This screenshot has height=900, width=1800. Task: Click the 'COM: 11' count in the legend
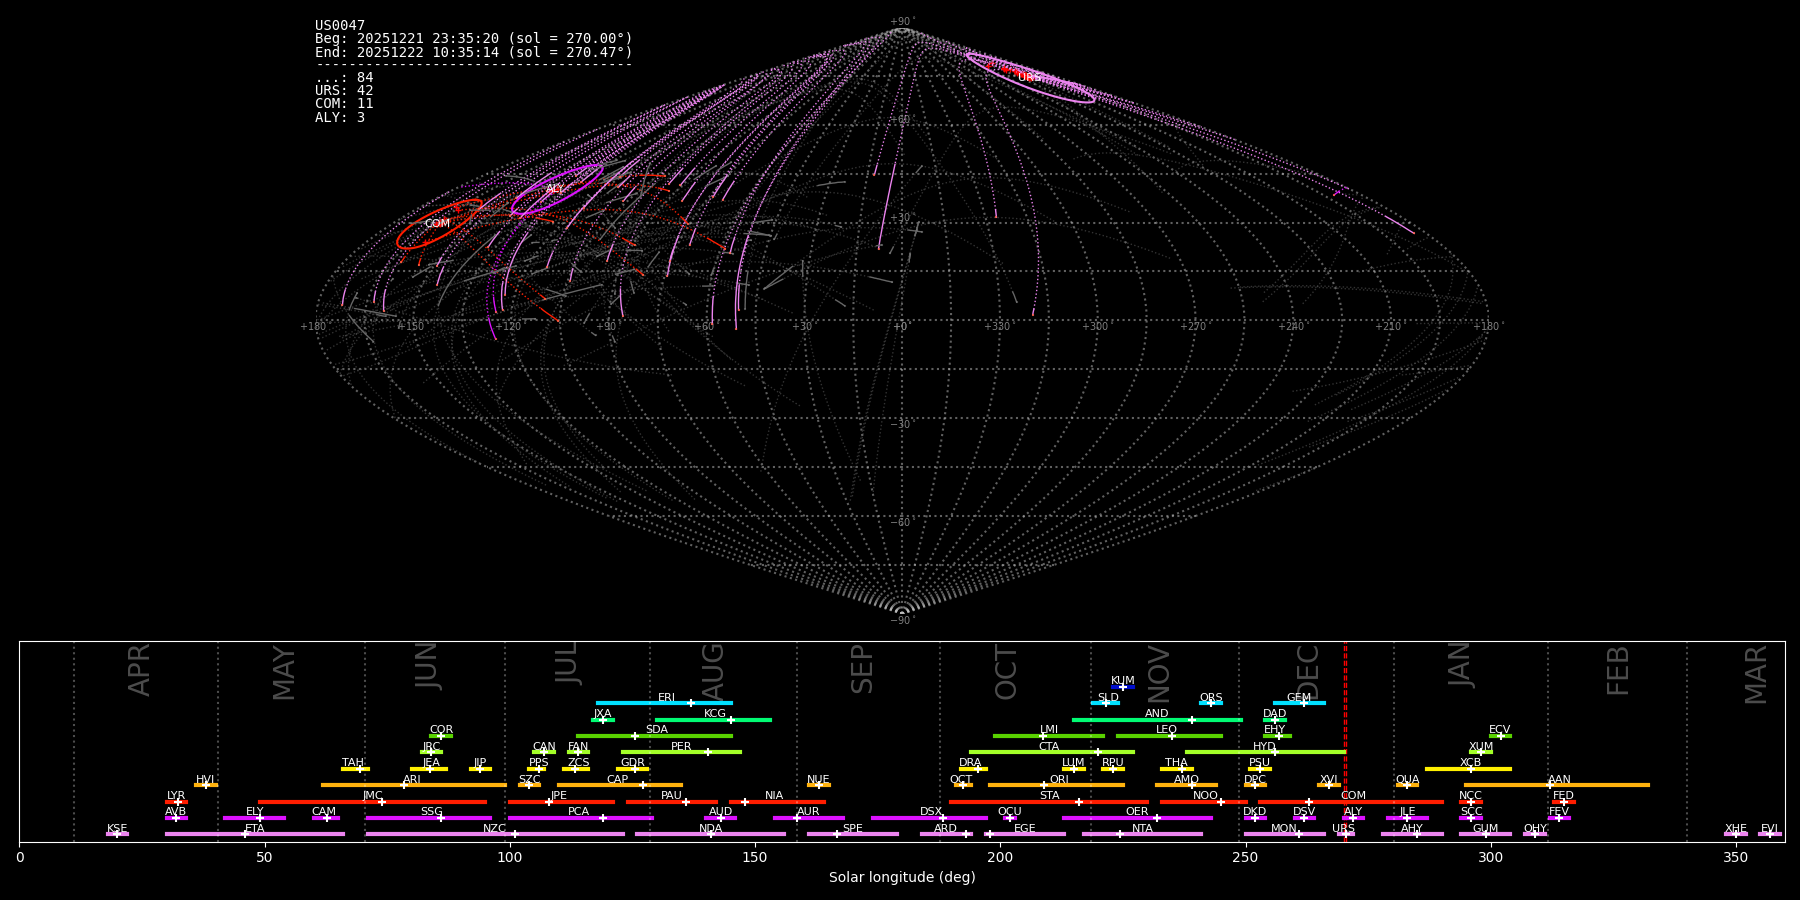pos(344,104)
